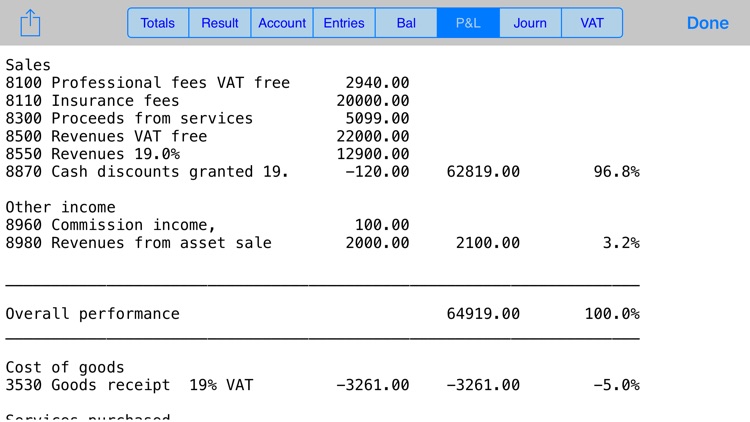The height and width of the screenshot is (422, 750).
Task: Click the 3.2% percentage
Action: click(x=621, y=243)
